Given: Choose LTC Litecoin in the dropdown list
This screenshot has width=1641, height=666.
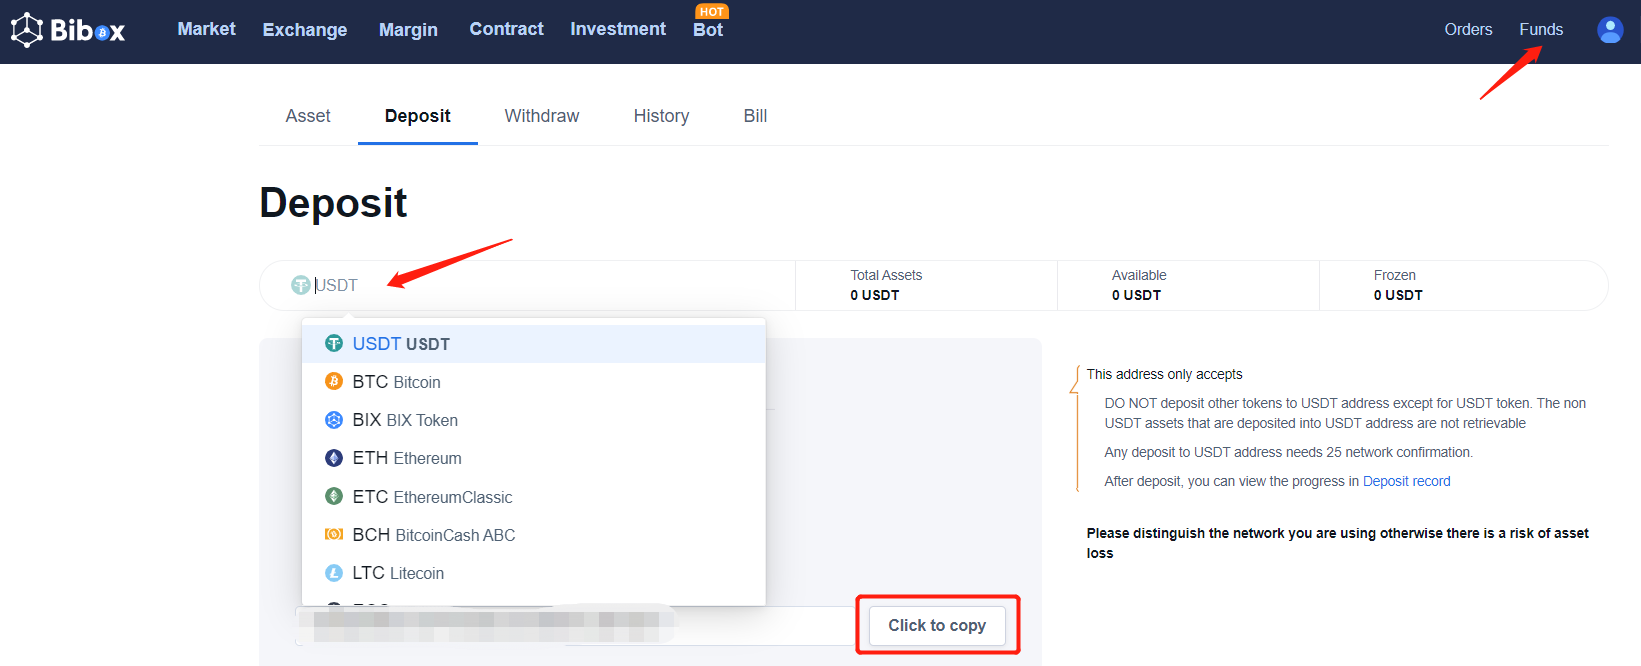Looking at the screenshot, I should (x=398, y=573).
